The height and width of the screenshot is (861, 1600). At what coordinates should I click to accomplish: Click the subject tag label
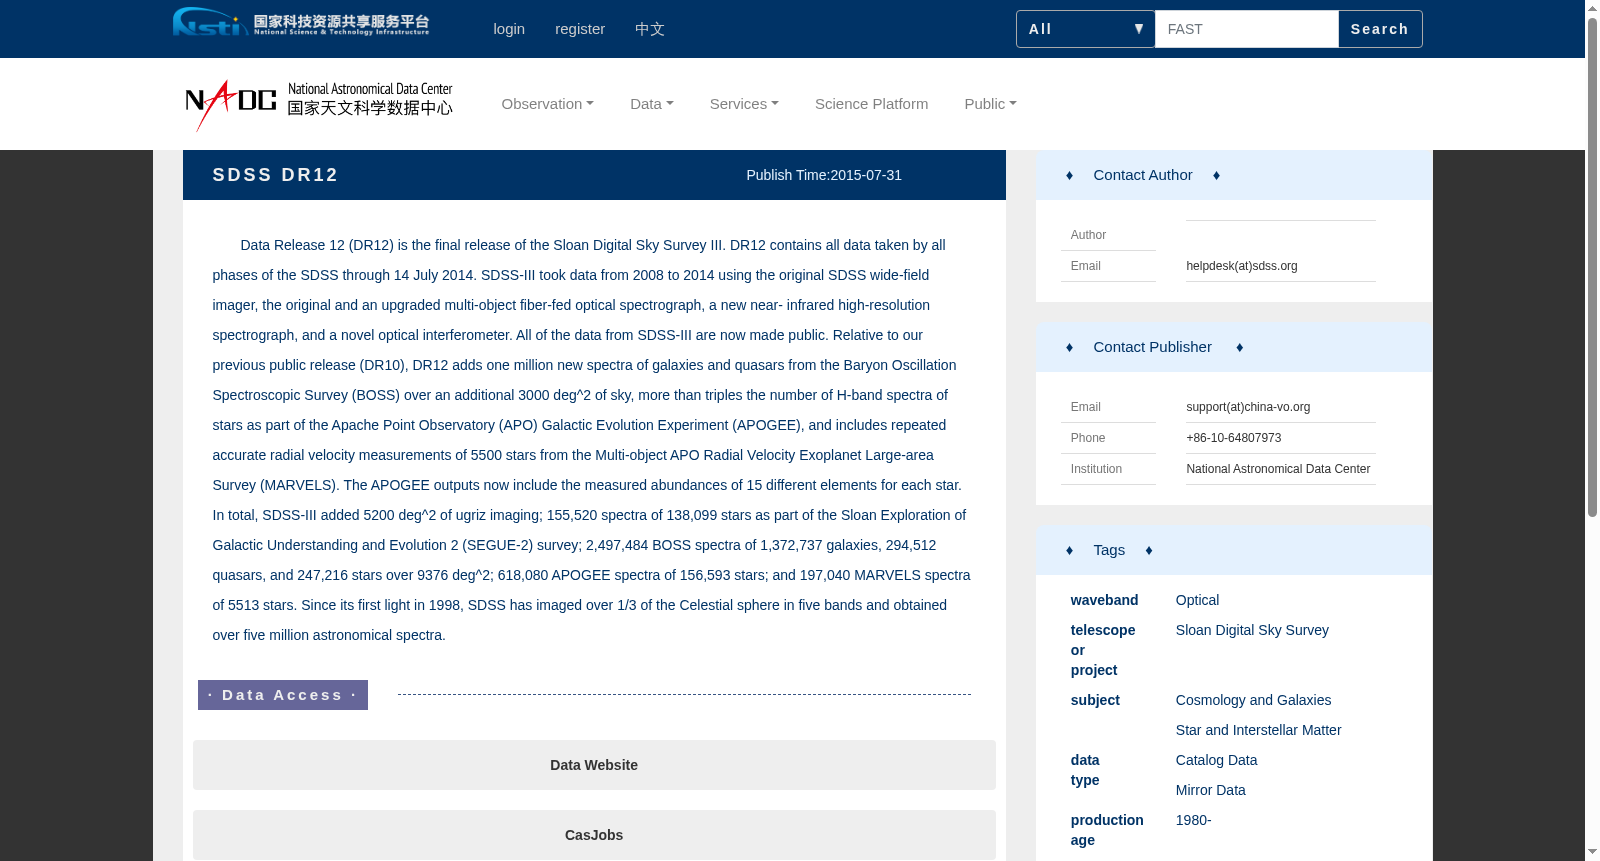pyautogui.click(x=1095, y=700)
